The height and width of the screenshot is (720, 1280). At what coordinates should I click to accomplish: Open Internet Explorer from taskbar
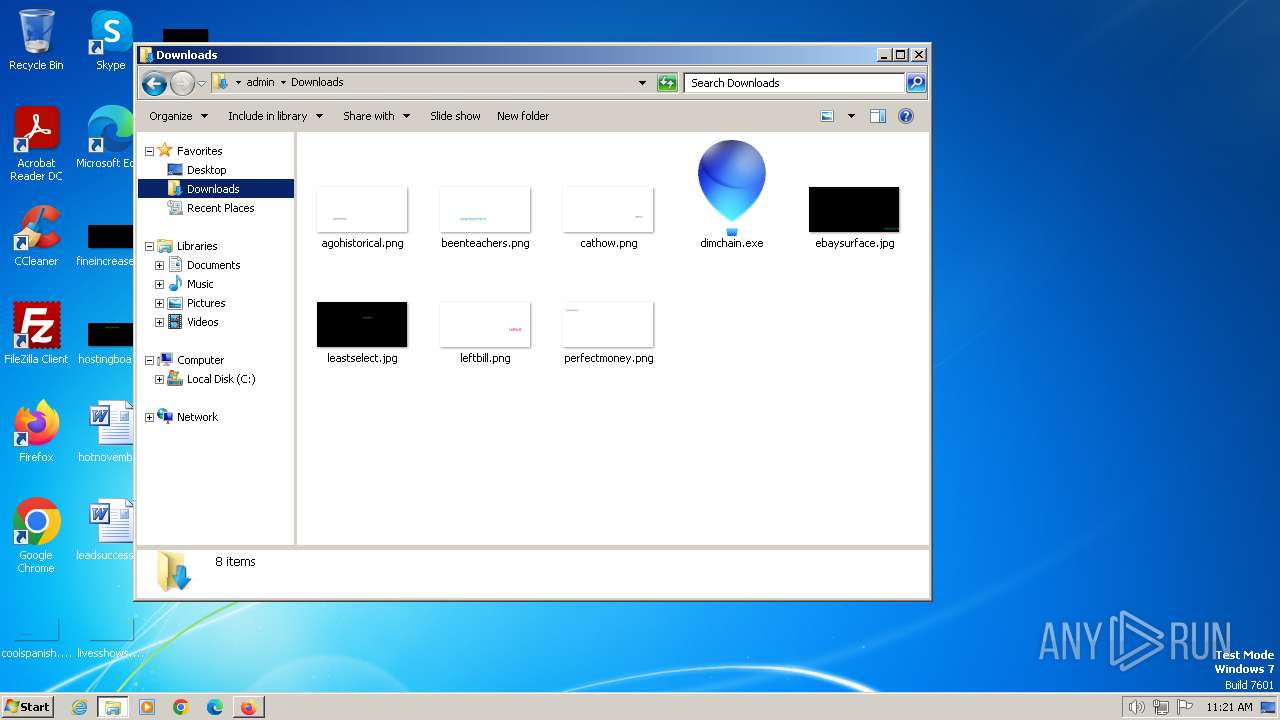[x=79, y=707]
